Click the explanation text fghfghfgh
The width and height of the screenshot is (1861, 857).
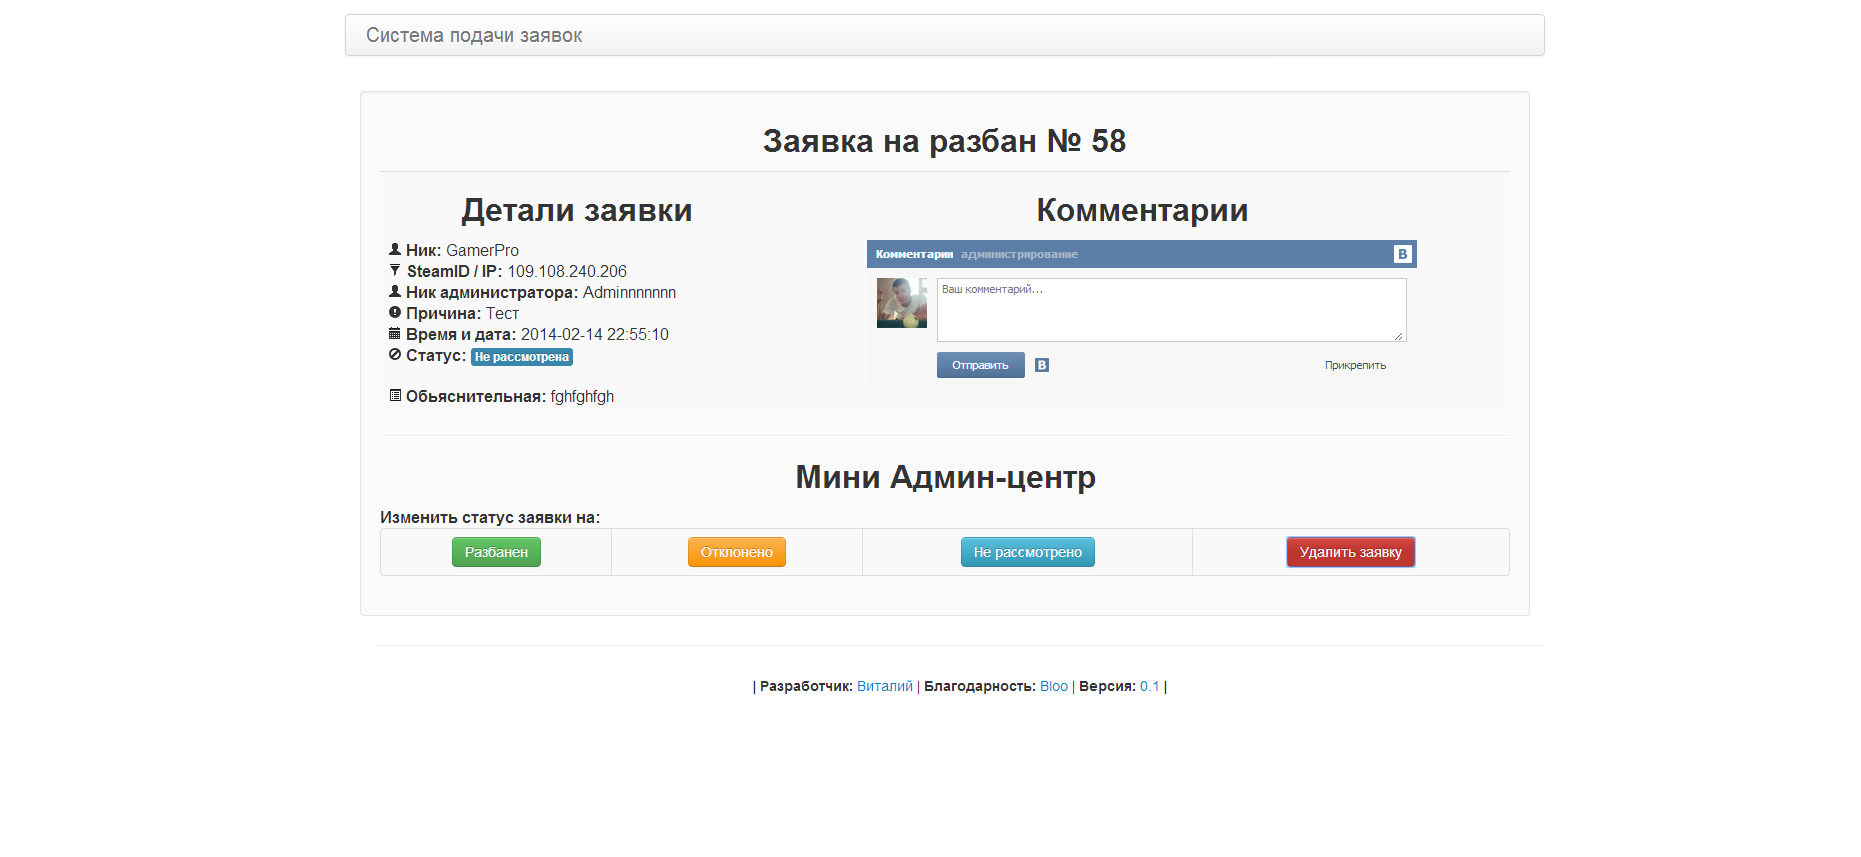click(x=582, y=396)
